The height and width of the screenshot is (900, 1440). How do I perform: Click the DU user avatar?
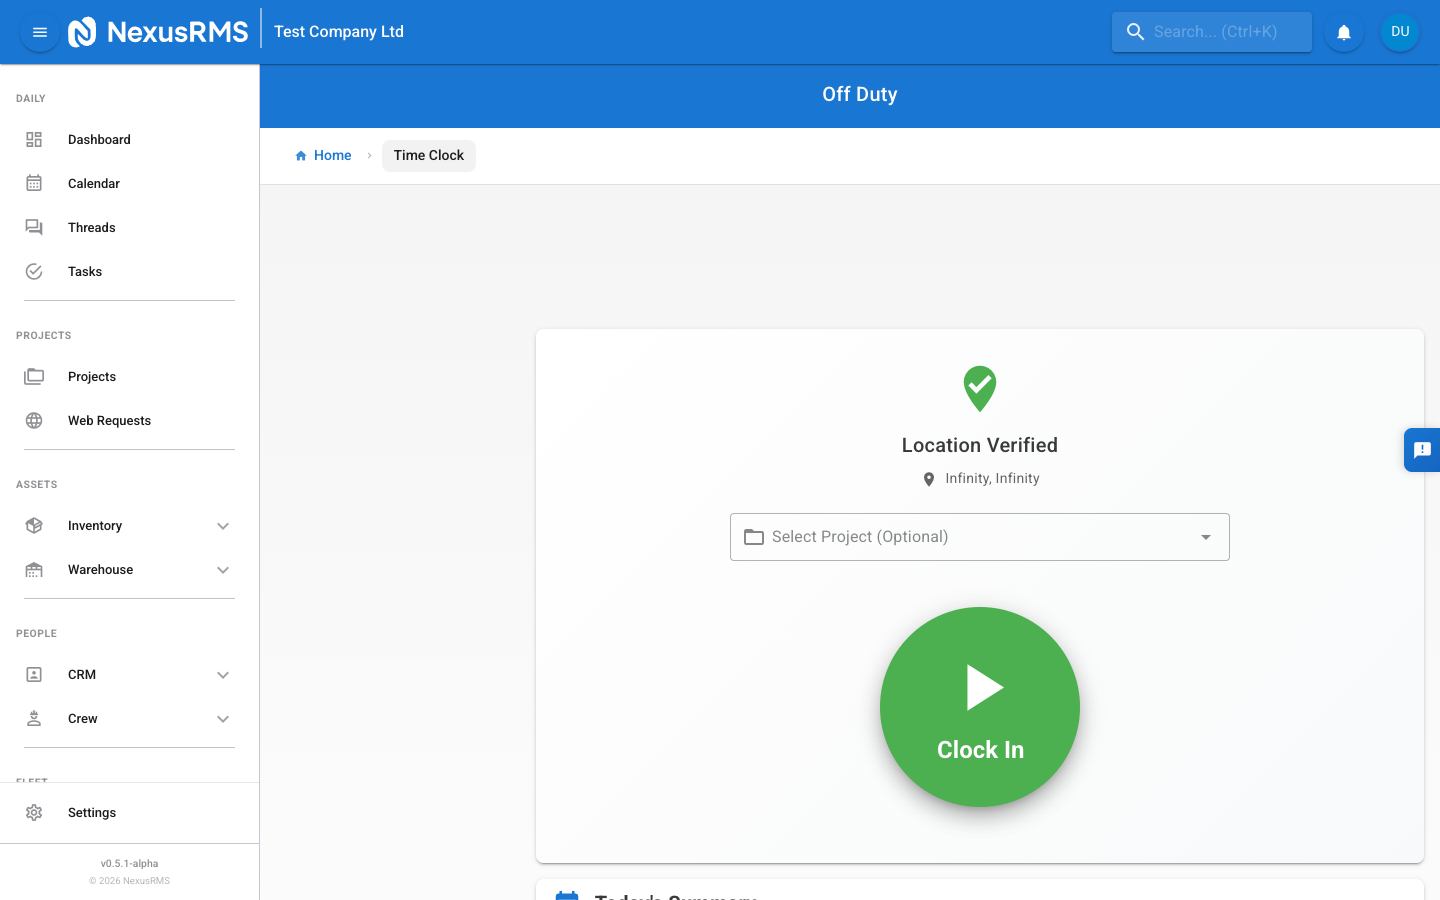click(x=1399, y=31)
